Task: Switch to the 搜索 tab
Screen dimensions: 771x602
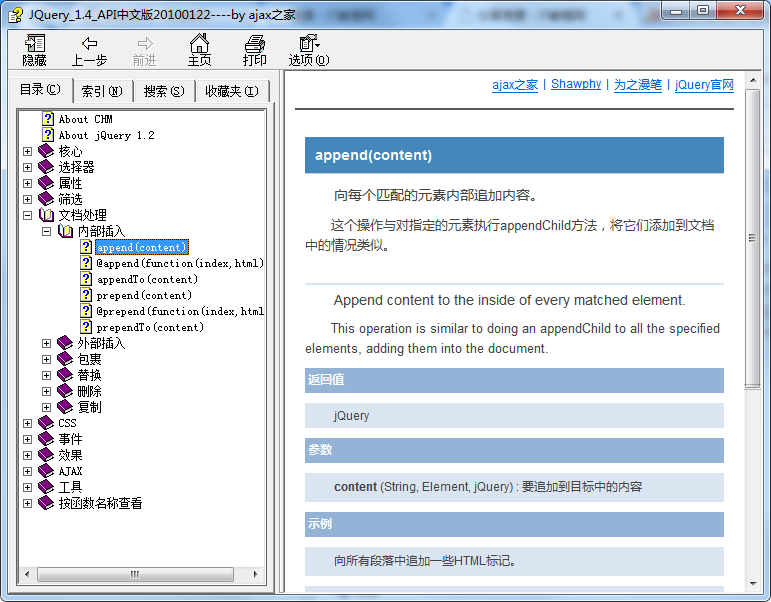Action: (x=163, y=91)
